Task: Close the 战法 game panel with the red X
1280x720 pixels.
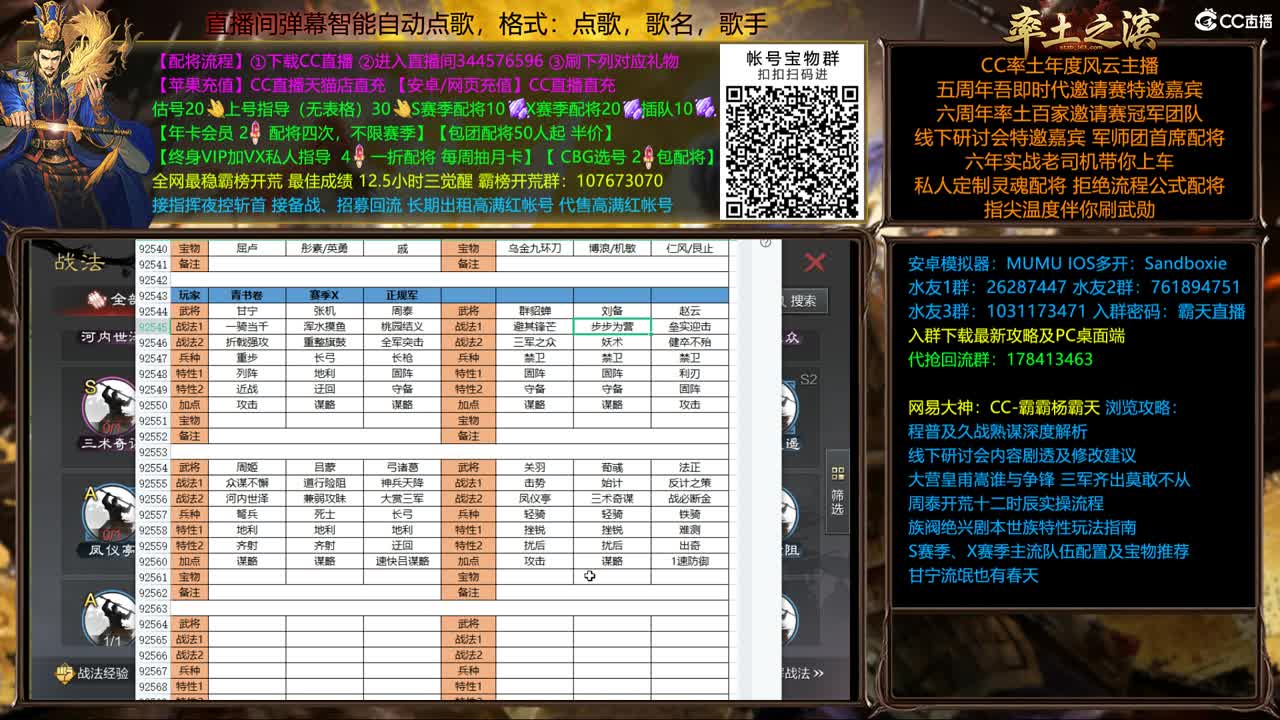Action: pos(815,262)
